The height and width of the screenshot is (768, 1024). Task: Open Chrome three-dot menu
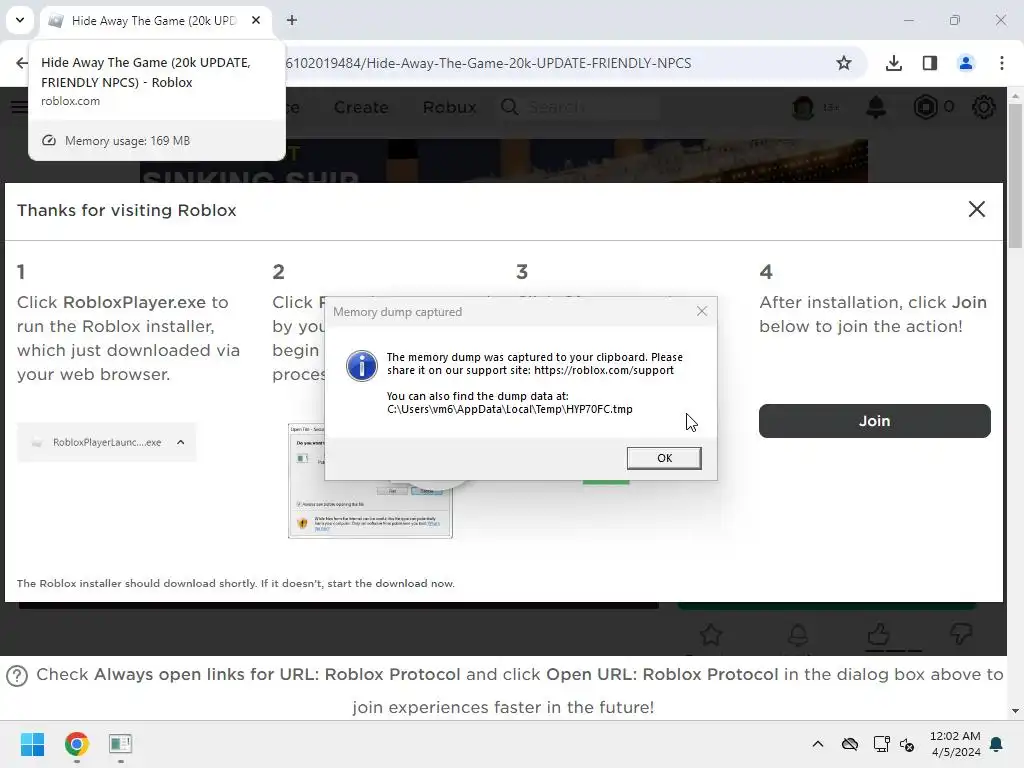click(1001, 63)
